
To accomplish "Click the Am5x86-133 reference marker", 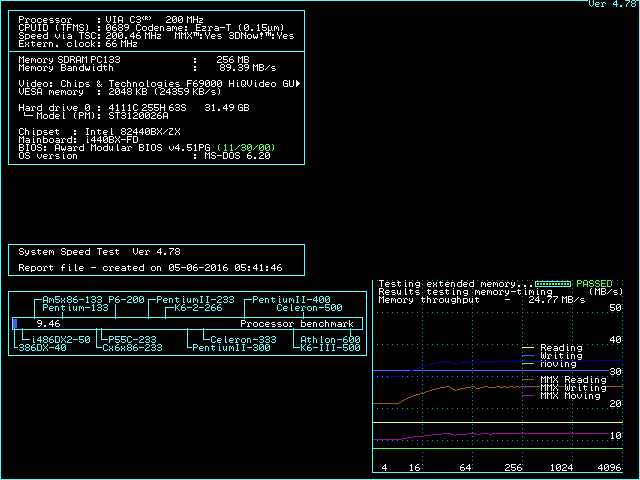I will click(72, 300).
